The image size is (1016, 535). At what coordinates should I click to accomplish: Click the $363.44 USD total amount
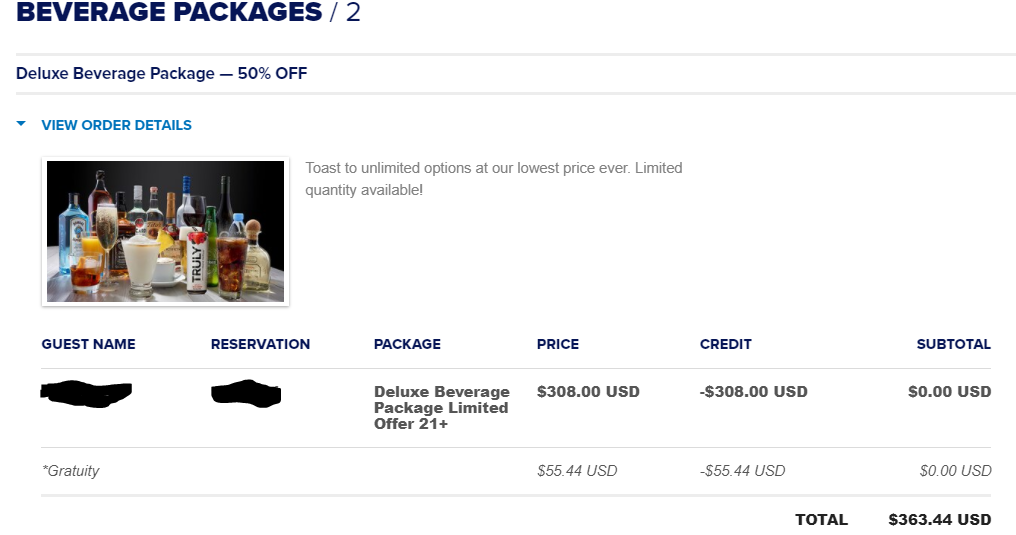tap(940, 519)
